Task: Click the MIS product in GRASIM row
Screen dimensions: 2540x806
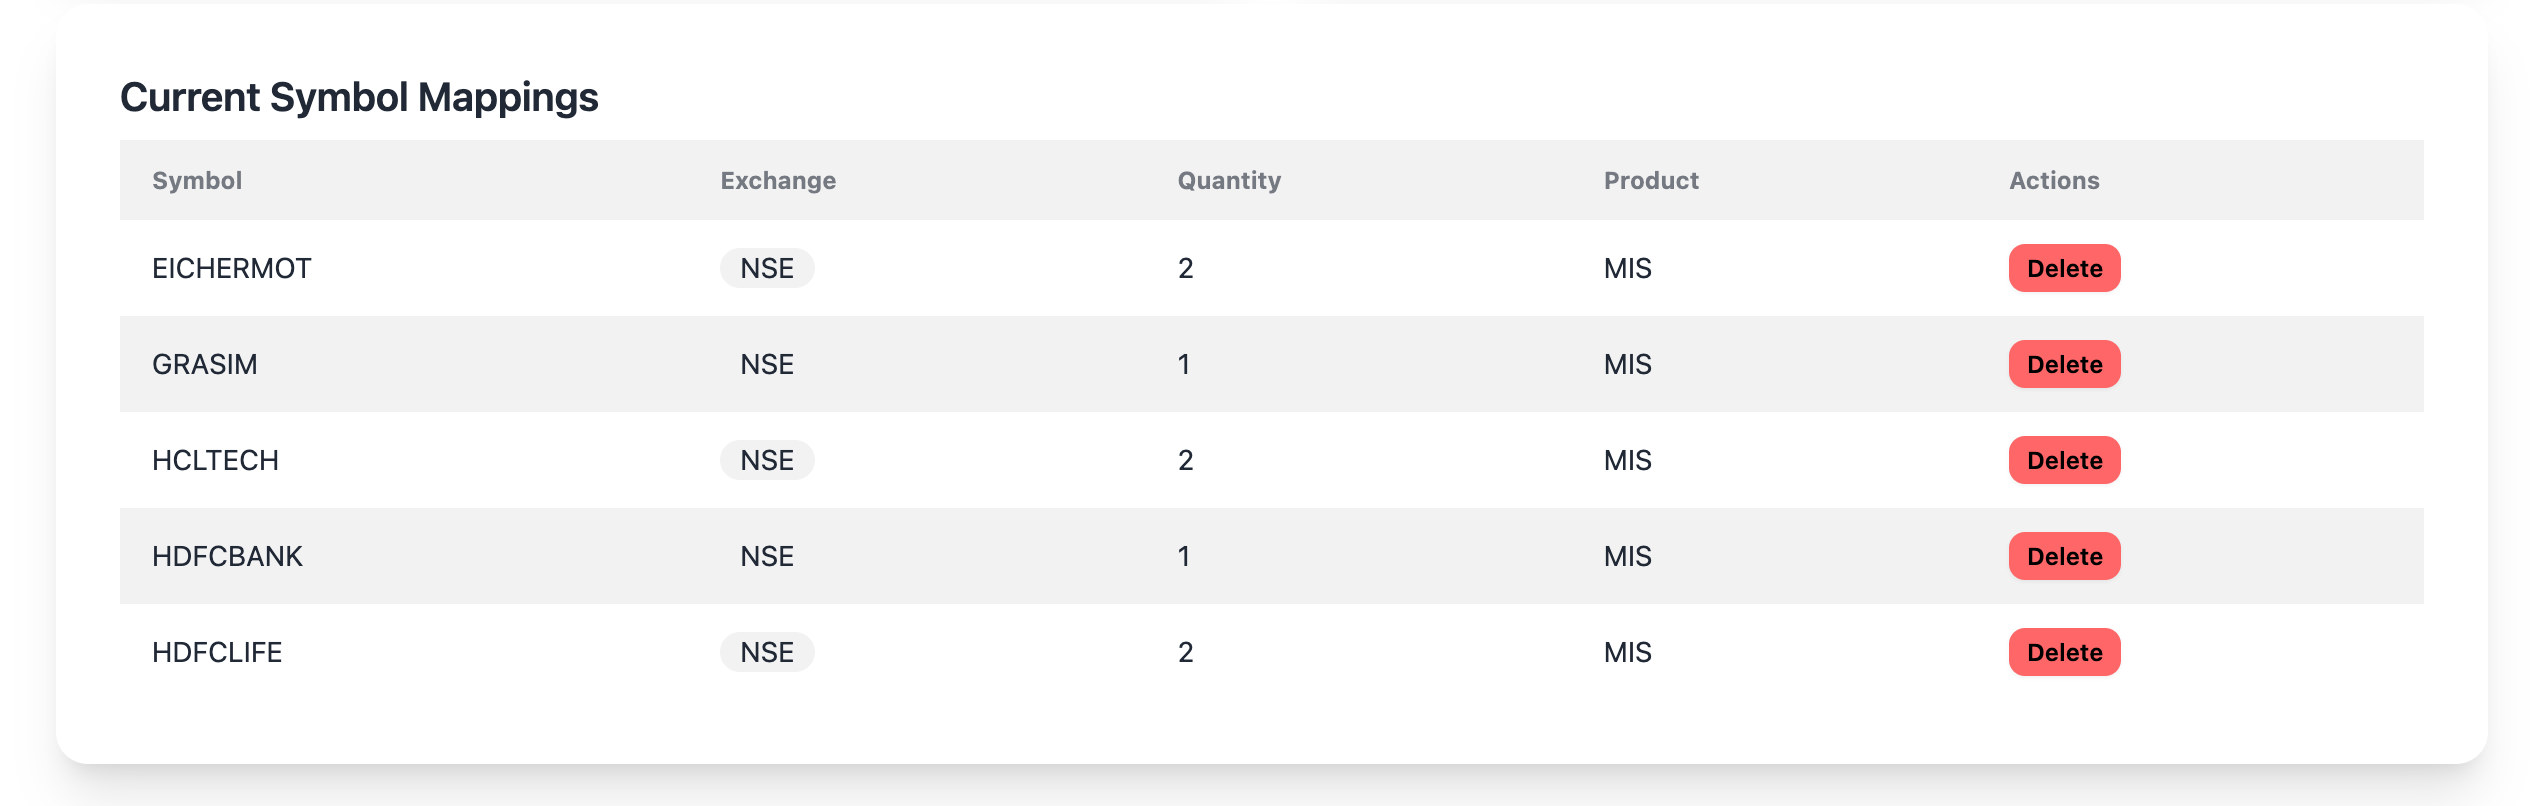Action: (x=1628, y=364)
